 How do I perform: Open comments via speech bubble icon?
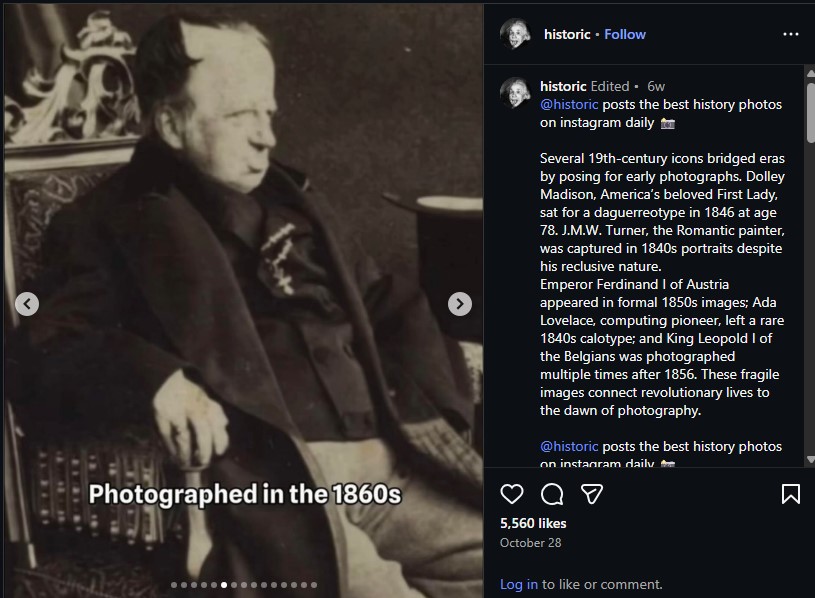[552, 494]
